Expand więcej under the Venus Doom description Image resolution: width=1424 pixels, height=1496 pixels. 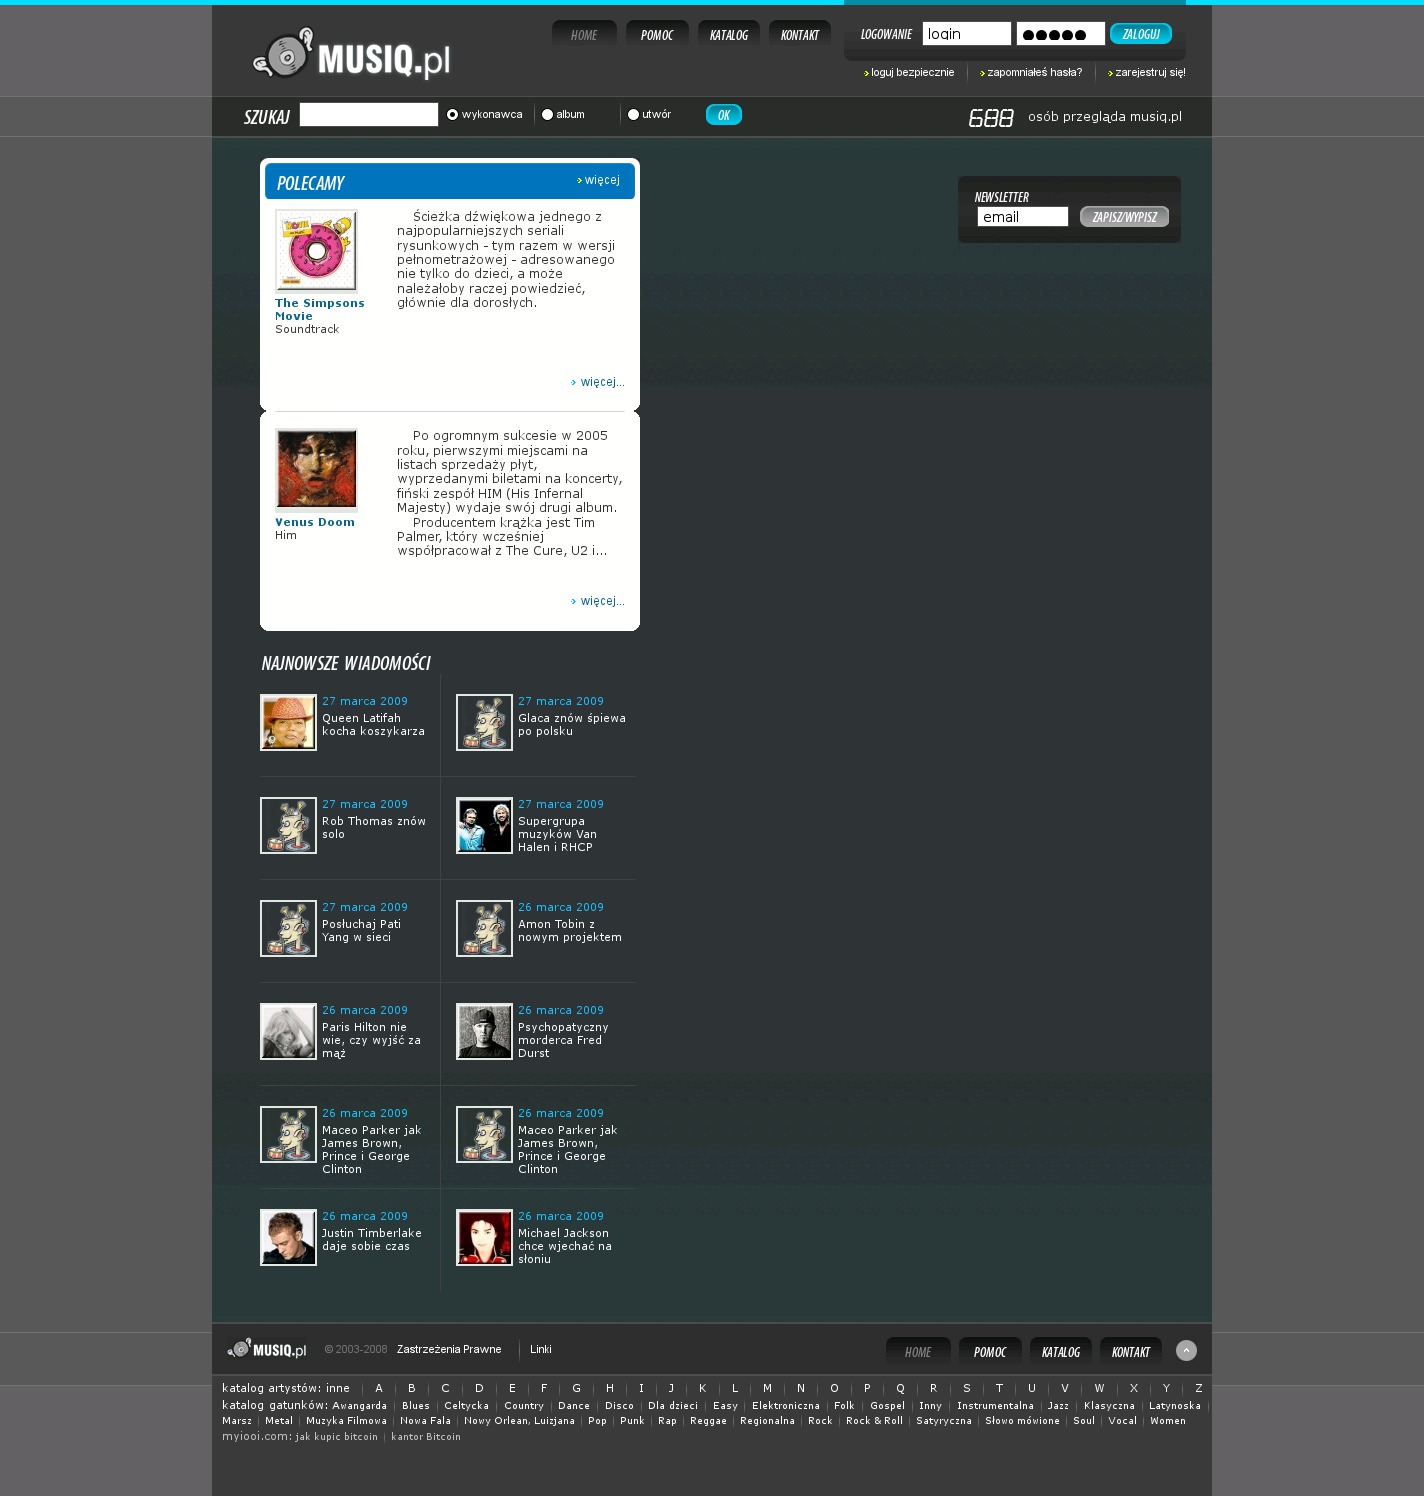[x=600, y=601]
